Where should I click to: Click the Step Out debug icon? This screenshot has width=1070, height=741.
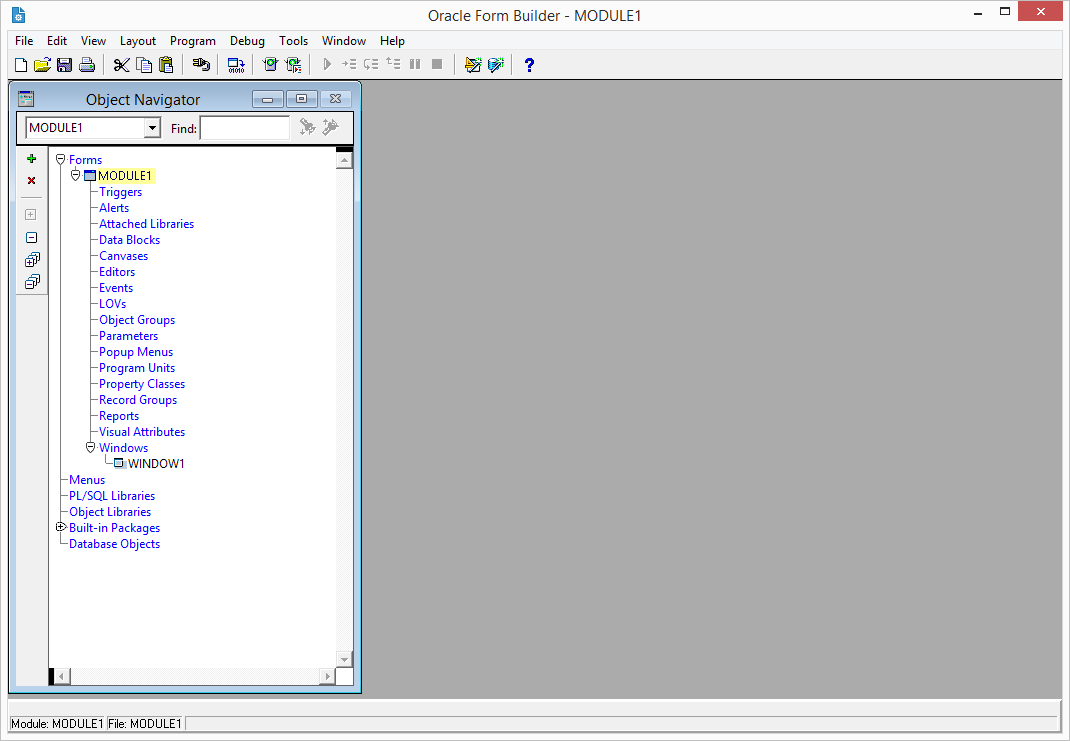[x=393, y=64]
